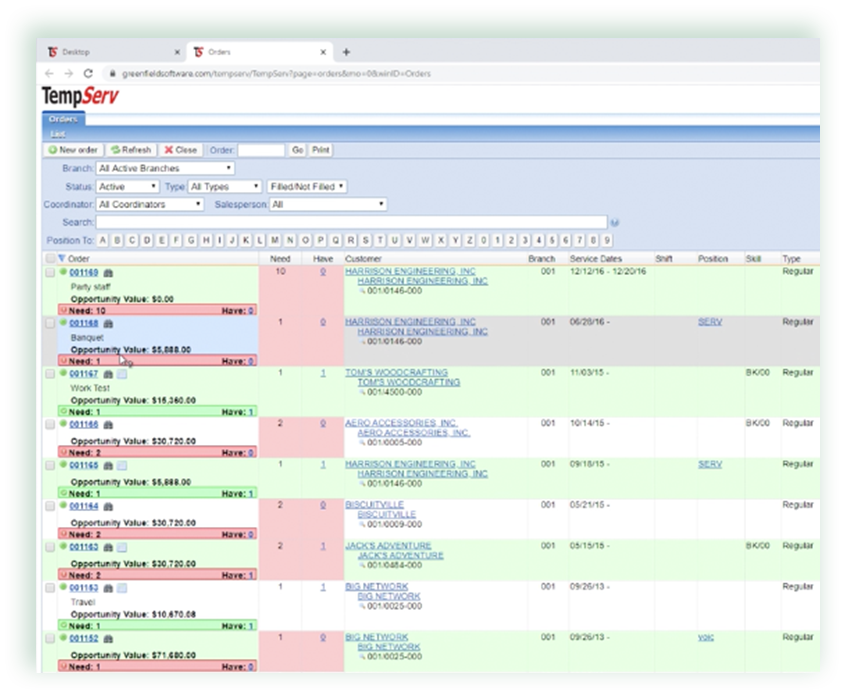The height and width of the screenshot is (696, 845).
Task: Click binoculars icon beside order 001153
Action: (x=108, y=588)
